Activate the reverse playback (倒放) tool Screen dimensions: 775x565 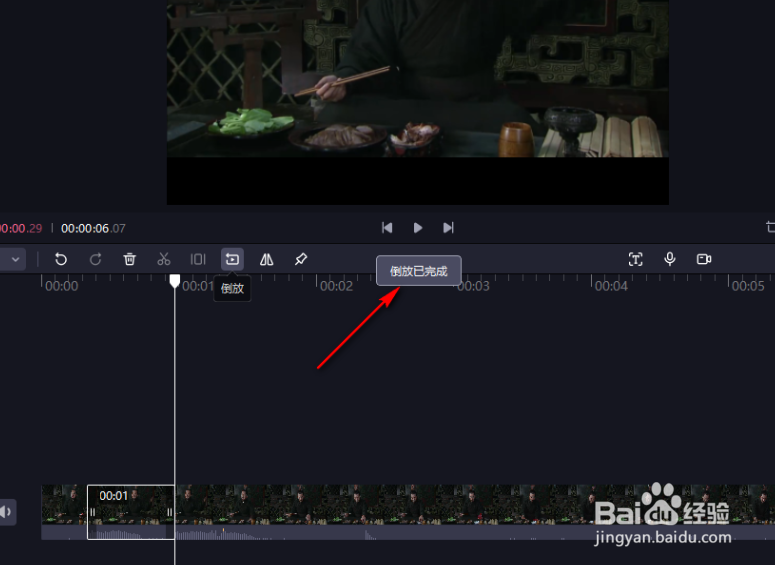pos(232,259)
